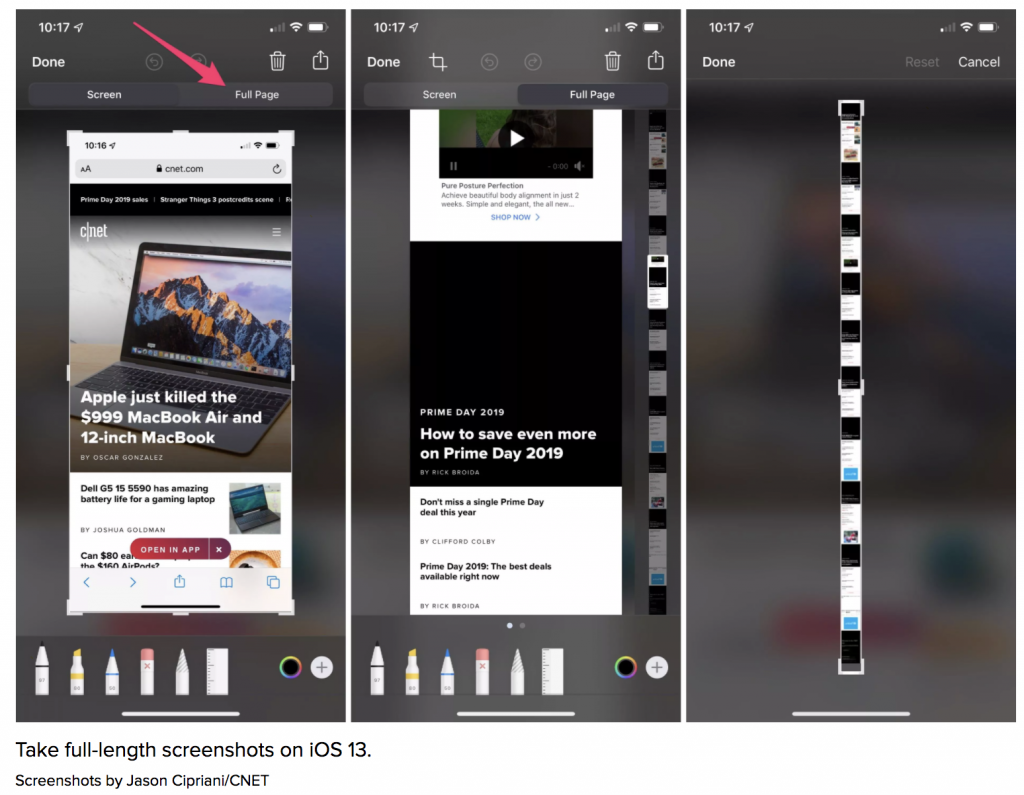Tap the cnet logo on the captured page
This screenshot has width=1024, height=795.
[93, 231]
